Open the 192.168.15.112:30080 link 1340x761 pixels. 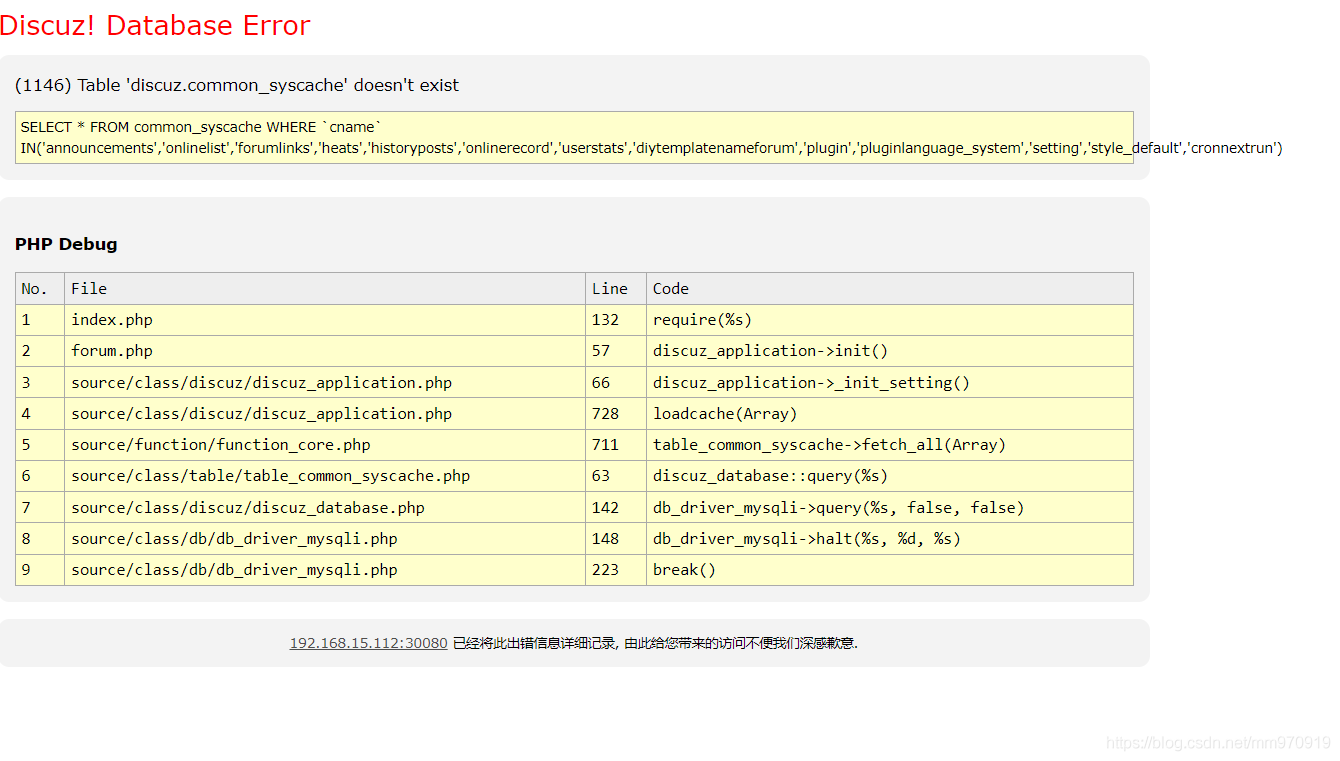[x=368, y=643]
